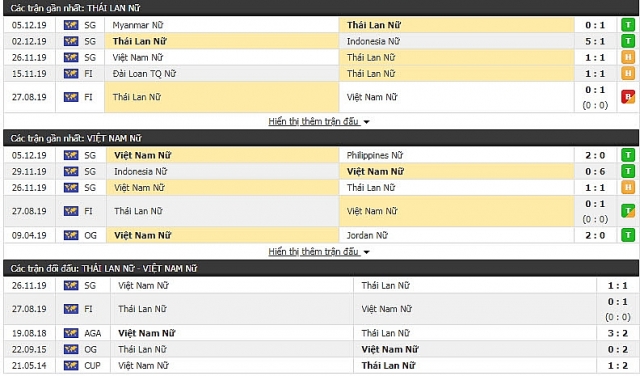Screen dimensions: 640x376
Task: Select the head-to-head Thái Lan Nữ - Việt Nam Nữ header
Action: tap(321, 268)
